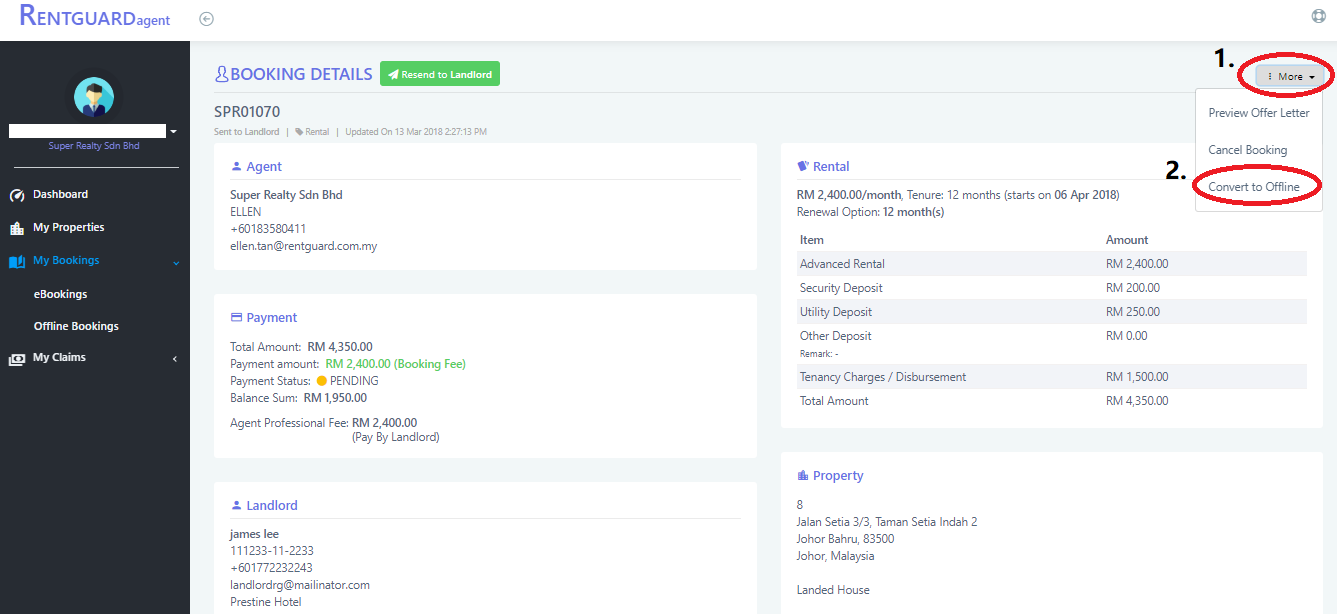The image size is (1337, 614).
Task: Click Total Amount RM 4,350.00 in Payment
Action: tap(340, 347)
